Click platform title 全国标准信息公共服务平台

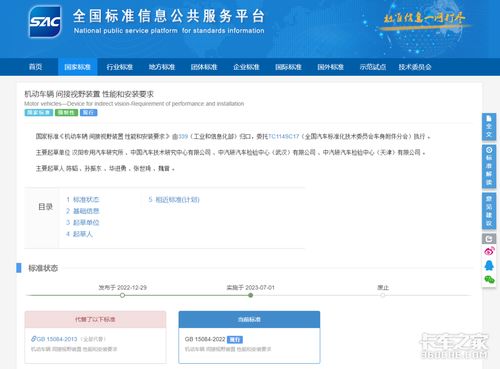169,16
